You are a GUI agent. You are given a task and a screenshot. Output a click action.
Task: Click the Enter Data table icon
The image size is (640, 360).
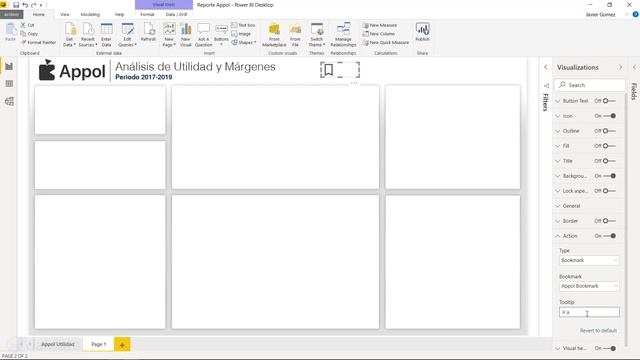pos(107,29)
